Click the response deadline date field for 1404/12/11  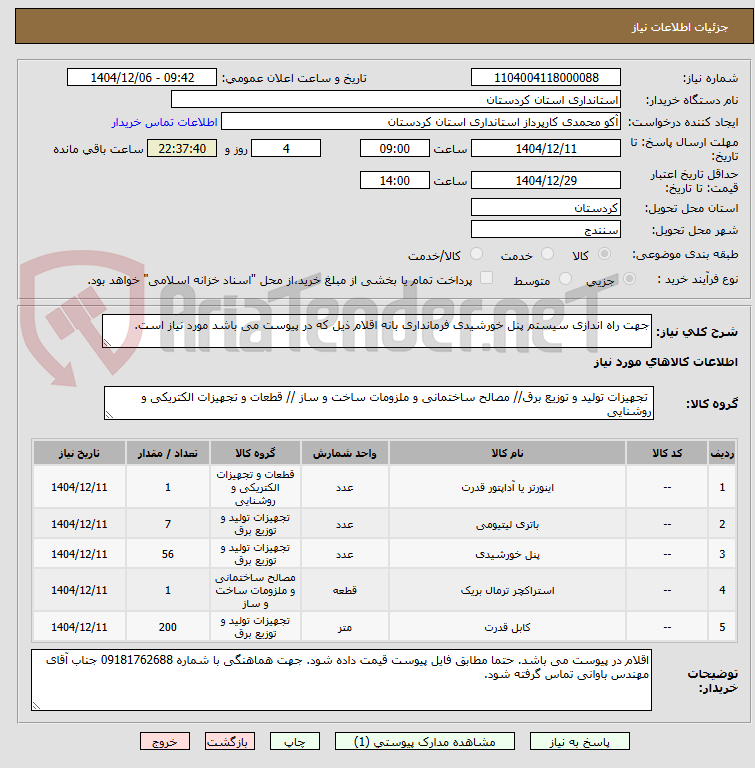click(546, 148)
